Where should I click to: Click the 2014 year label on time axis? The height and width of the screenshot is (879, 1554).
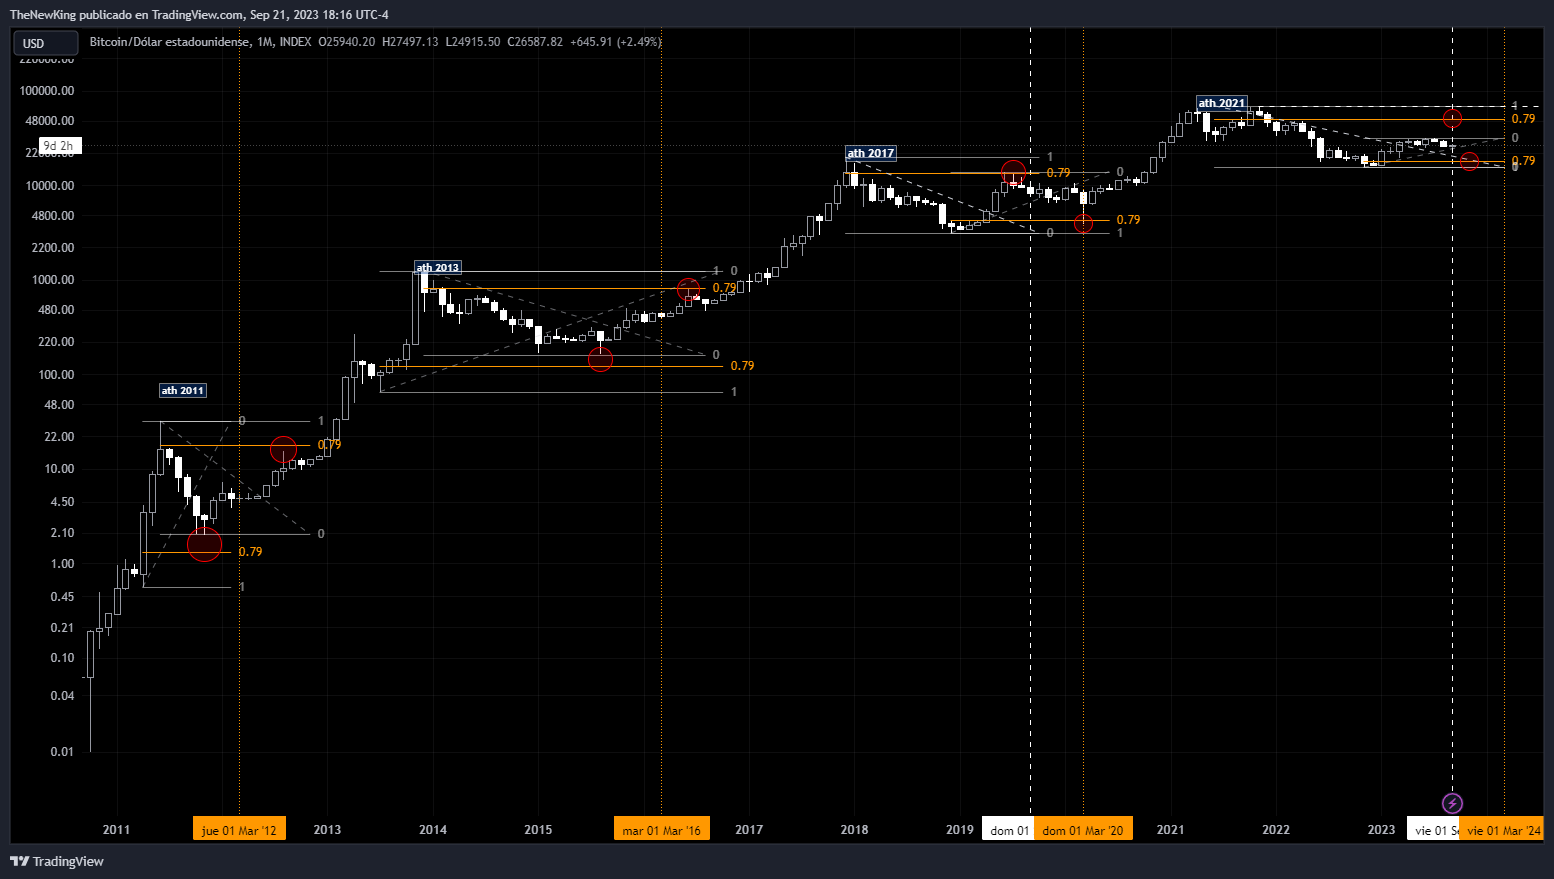433,830
